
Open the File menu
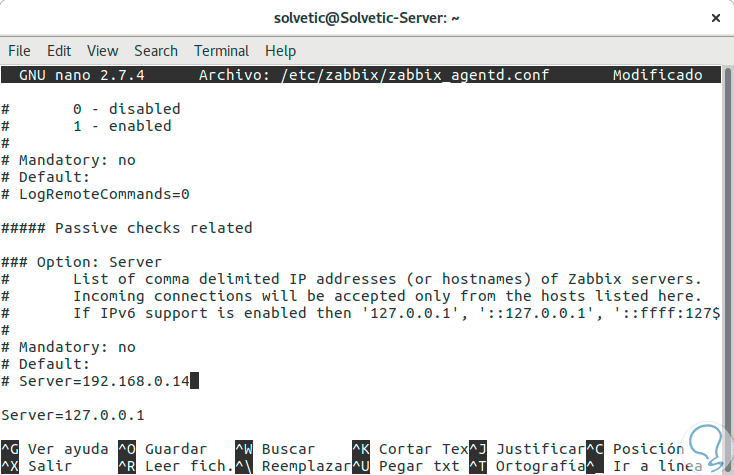pyautogui.click(x=19, y=51)
